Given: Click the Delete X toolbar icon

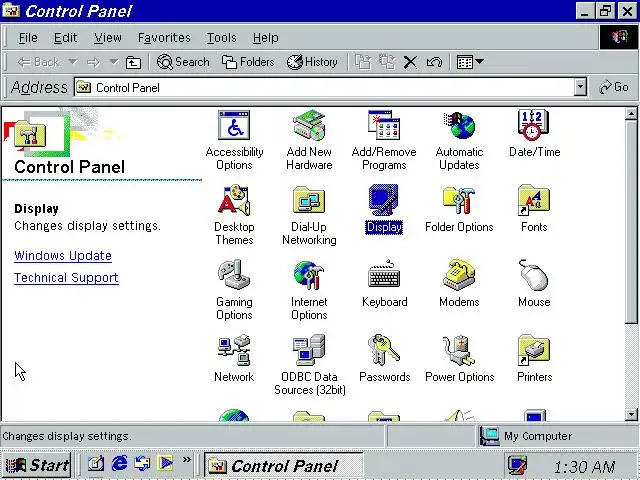Looking at the screenshot, I should 410,62.
